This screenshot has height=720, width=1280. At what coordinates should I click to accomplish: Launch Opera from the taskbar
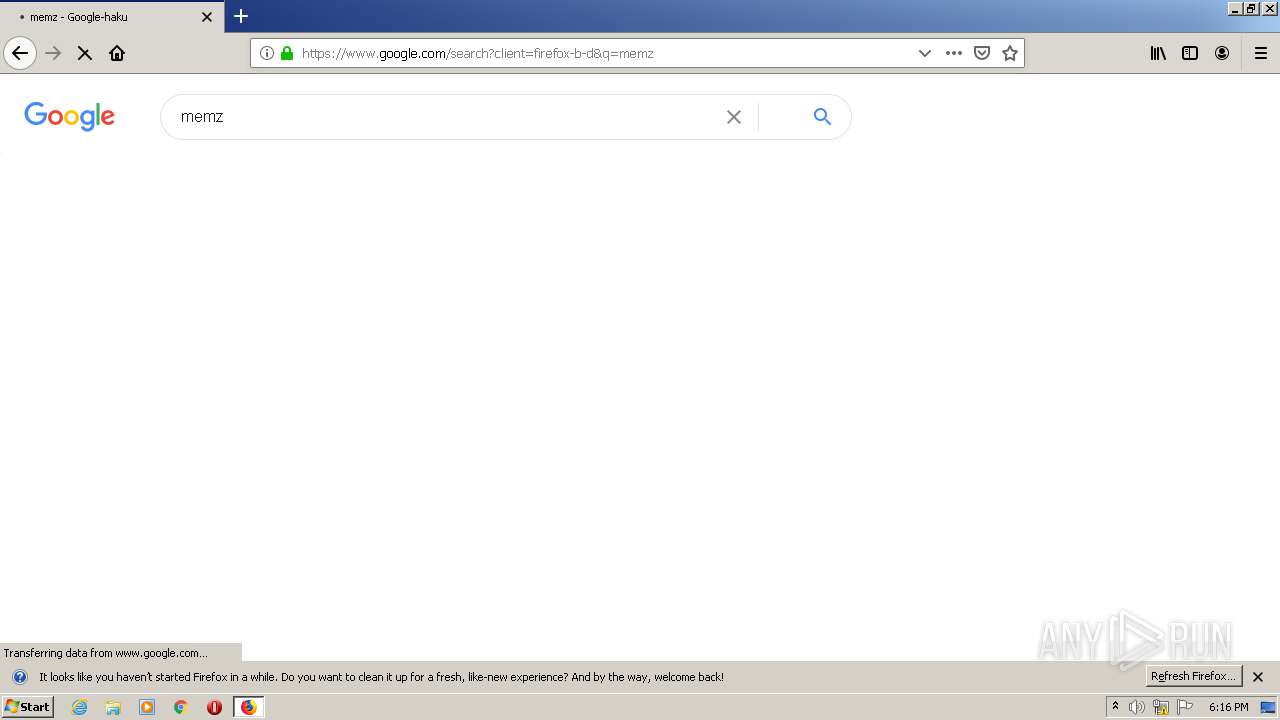(x=214, y=707)
